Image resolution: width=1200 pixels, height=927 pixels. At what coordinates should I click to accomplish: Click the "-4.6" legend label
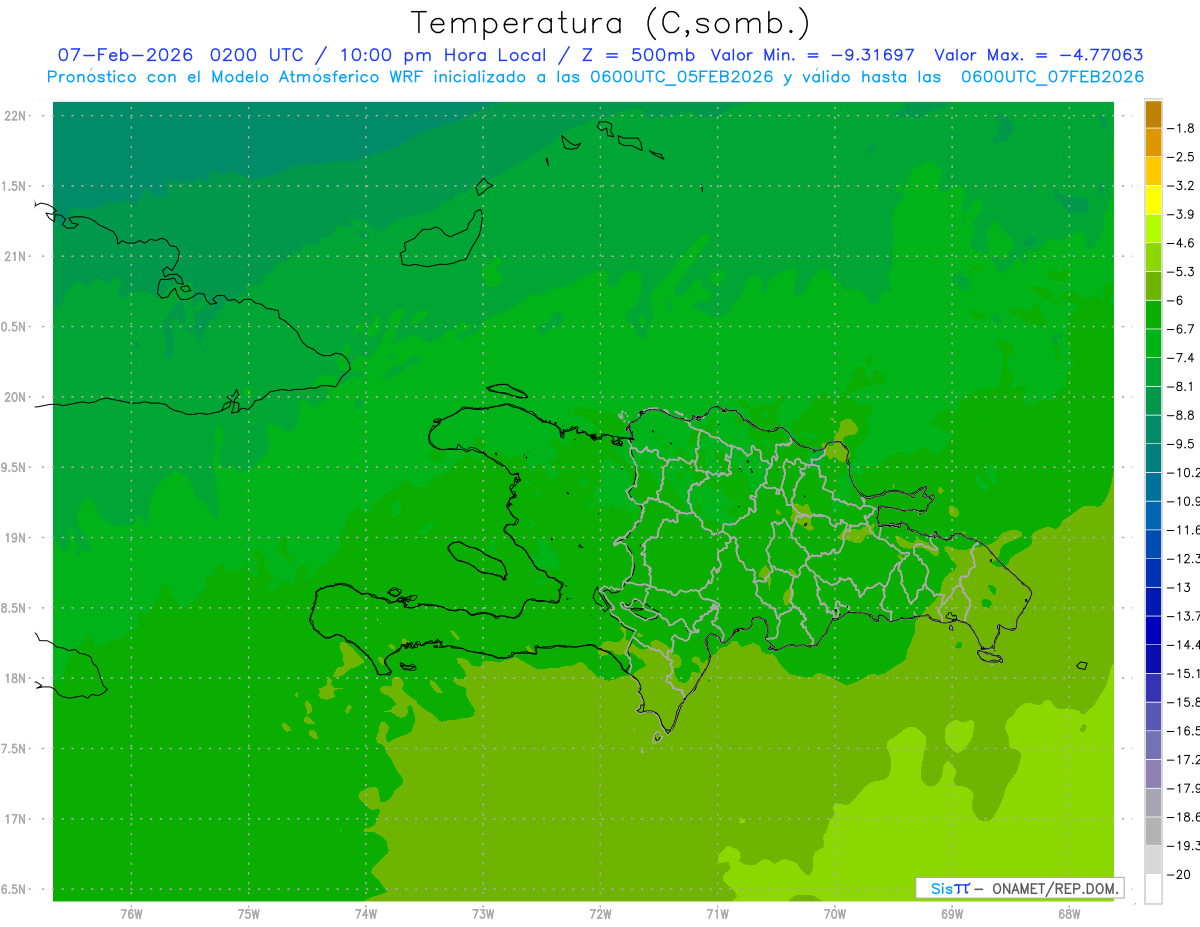pyautogui.click(x=1181, y=243)
